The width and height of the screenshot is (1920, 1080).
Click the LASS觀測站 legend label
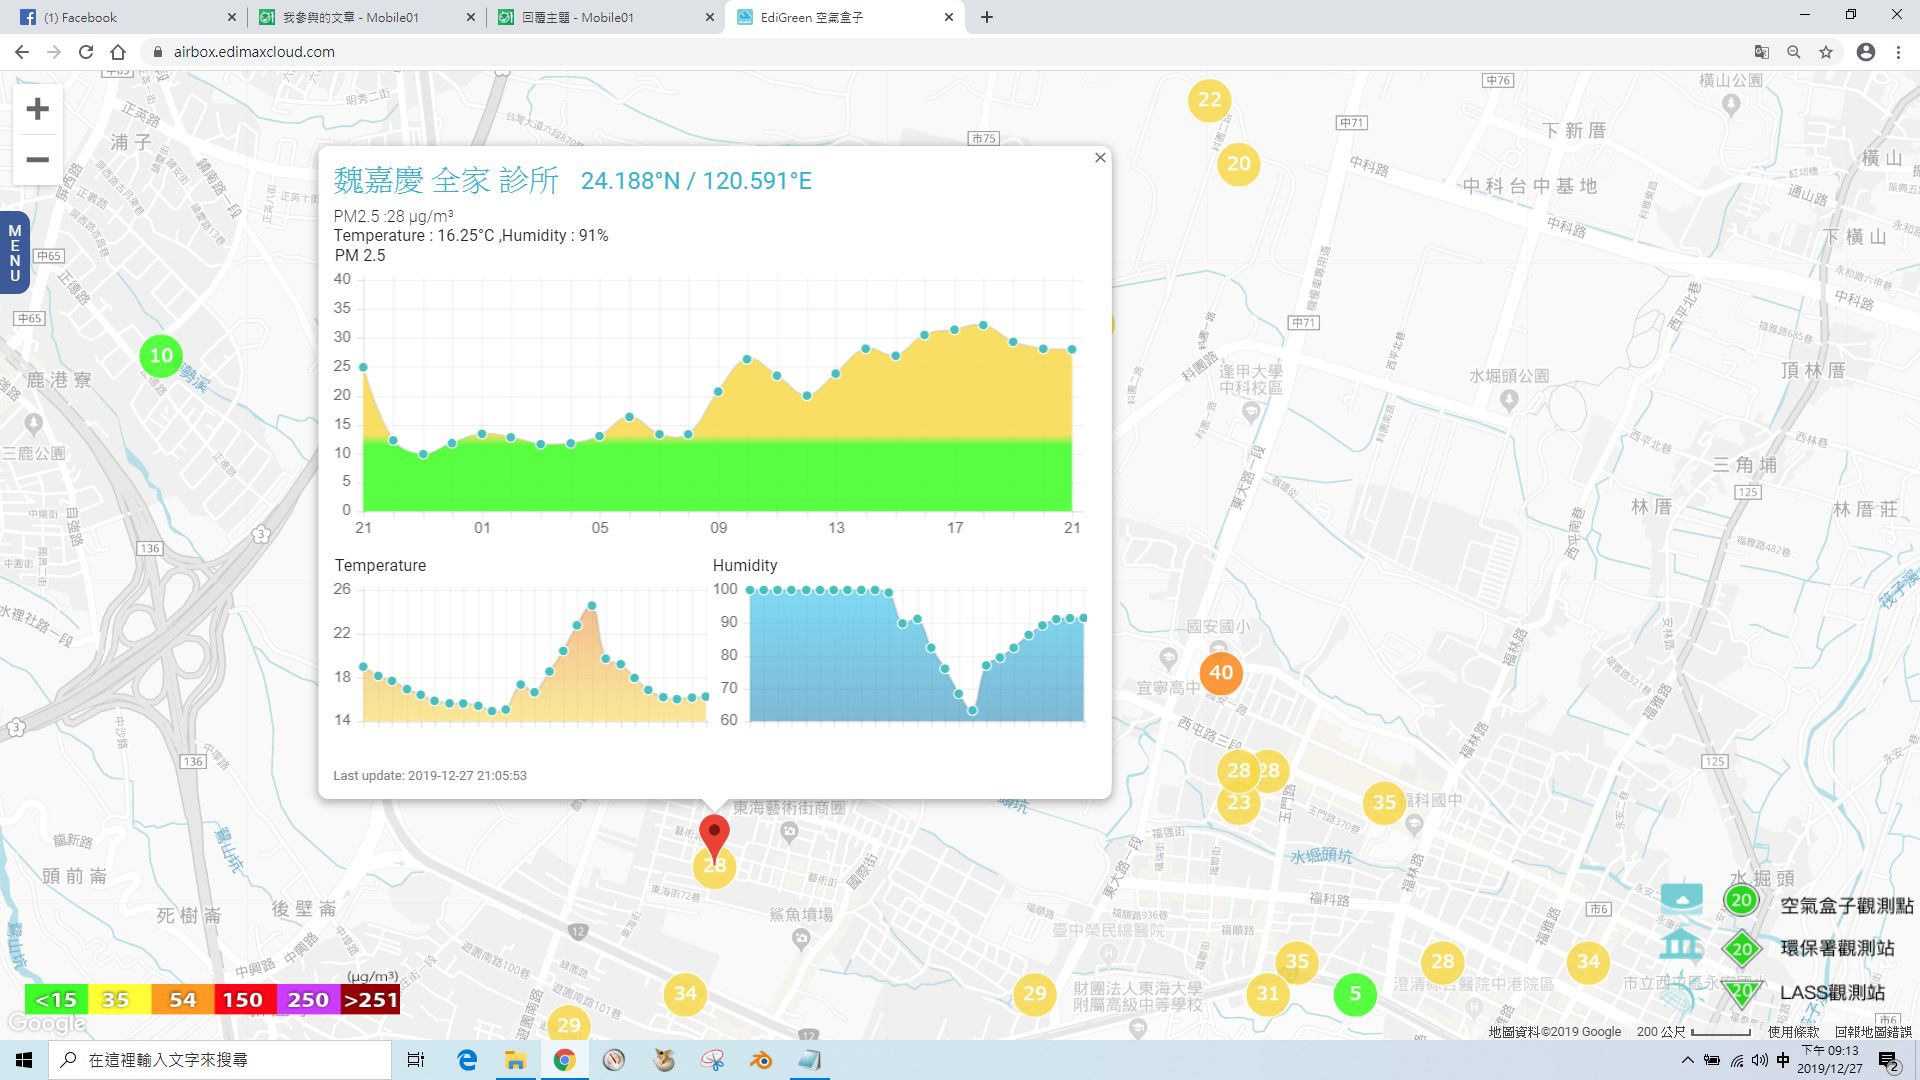[x=1832, y=992]
